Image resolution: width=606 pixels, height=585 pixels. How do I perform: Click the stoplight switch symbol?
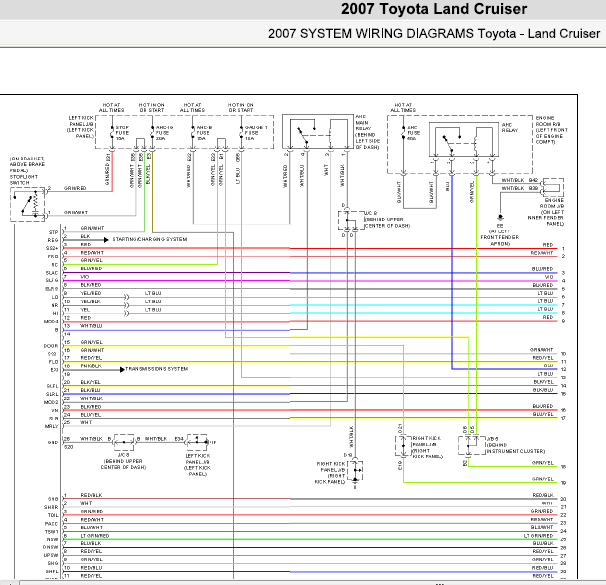[x=27, y=204]
